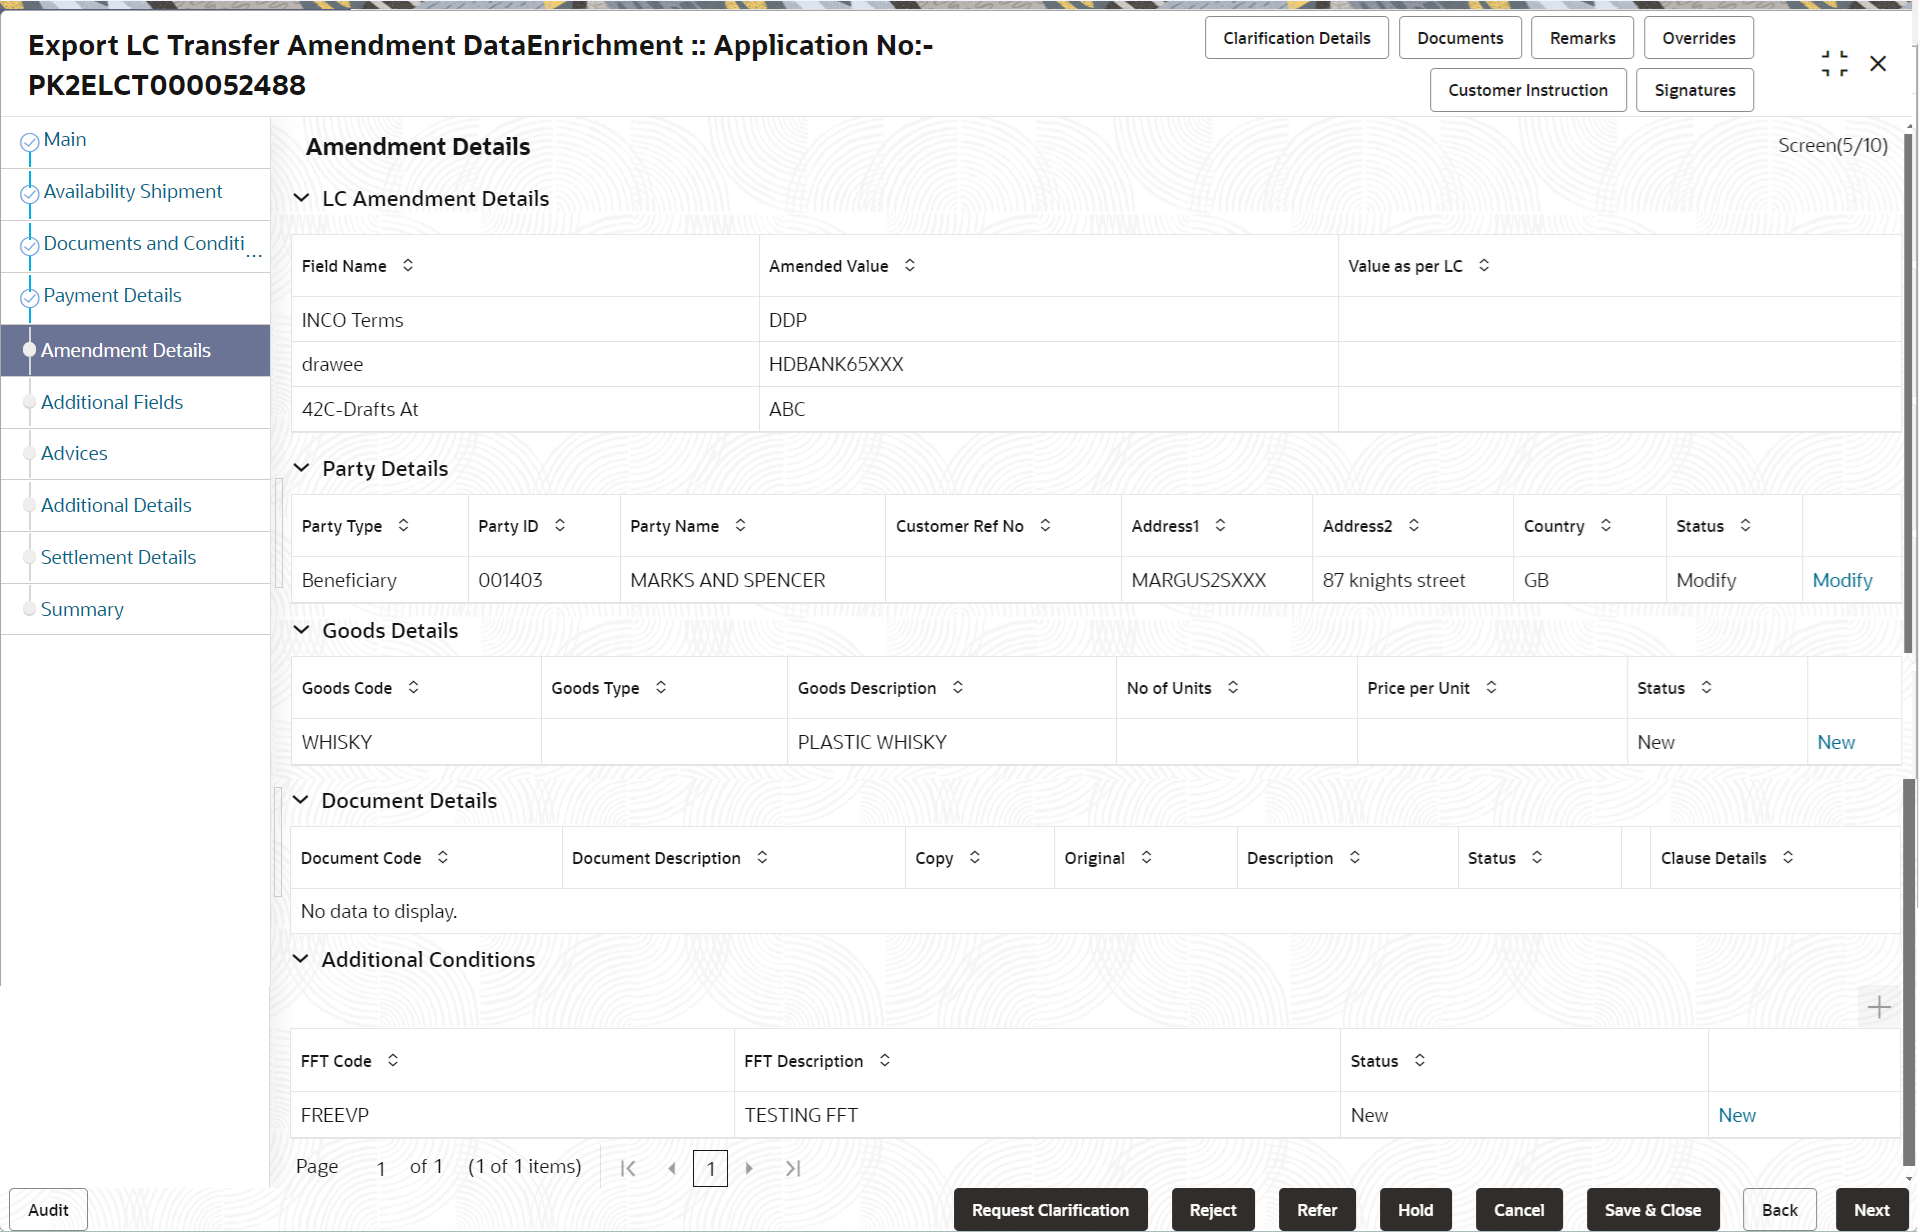Click the restore screen size icon
The height and width of the screenshot is (1232, 1920).
tap(1835, 62)
